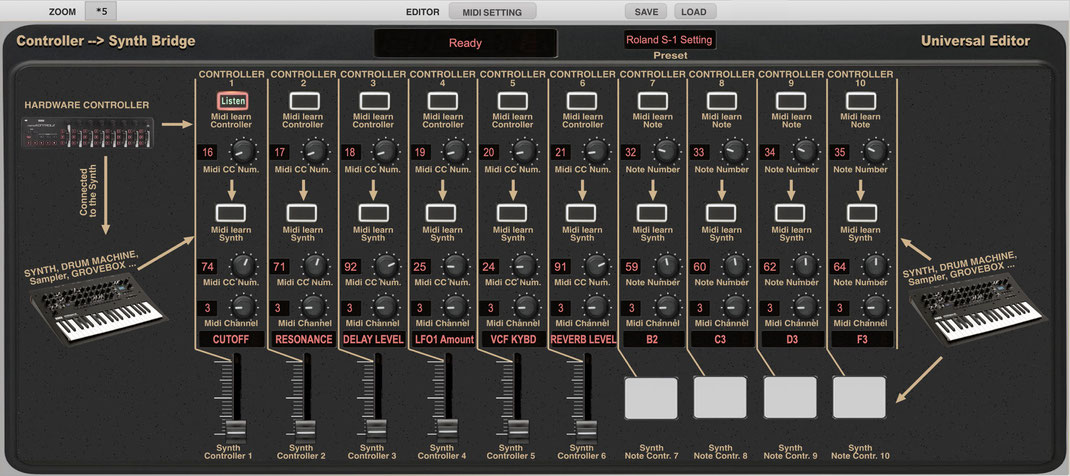Screen dimensions: 1070x476
Task: Open MIDI SETTING in the top bar
Action: pyautogui.click(x=492, y=12)
